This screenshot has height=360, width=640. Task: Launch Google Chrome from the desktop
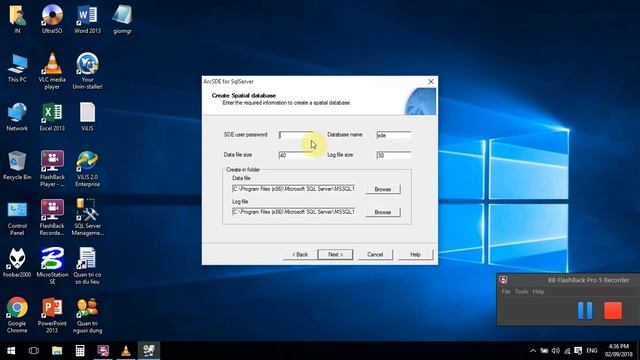pyautogui.click(x=17, y=315)
